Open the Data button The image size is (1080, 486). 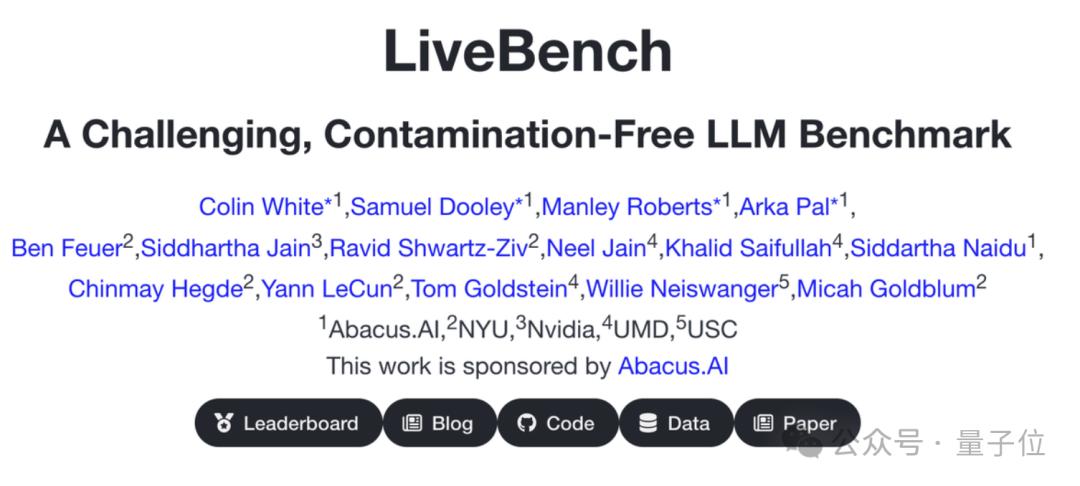(676, 423)
